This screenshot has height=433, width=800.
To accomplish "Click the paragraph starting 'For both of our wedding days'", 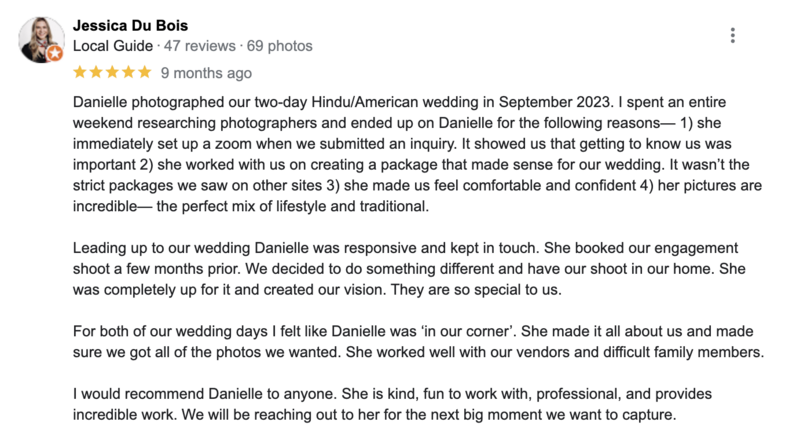I will (x=418, y=342).
